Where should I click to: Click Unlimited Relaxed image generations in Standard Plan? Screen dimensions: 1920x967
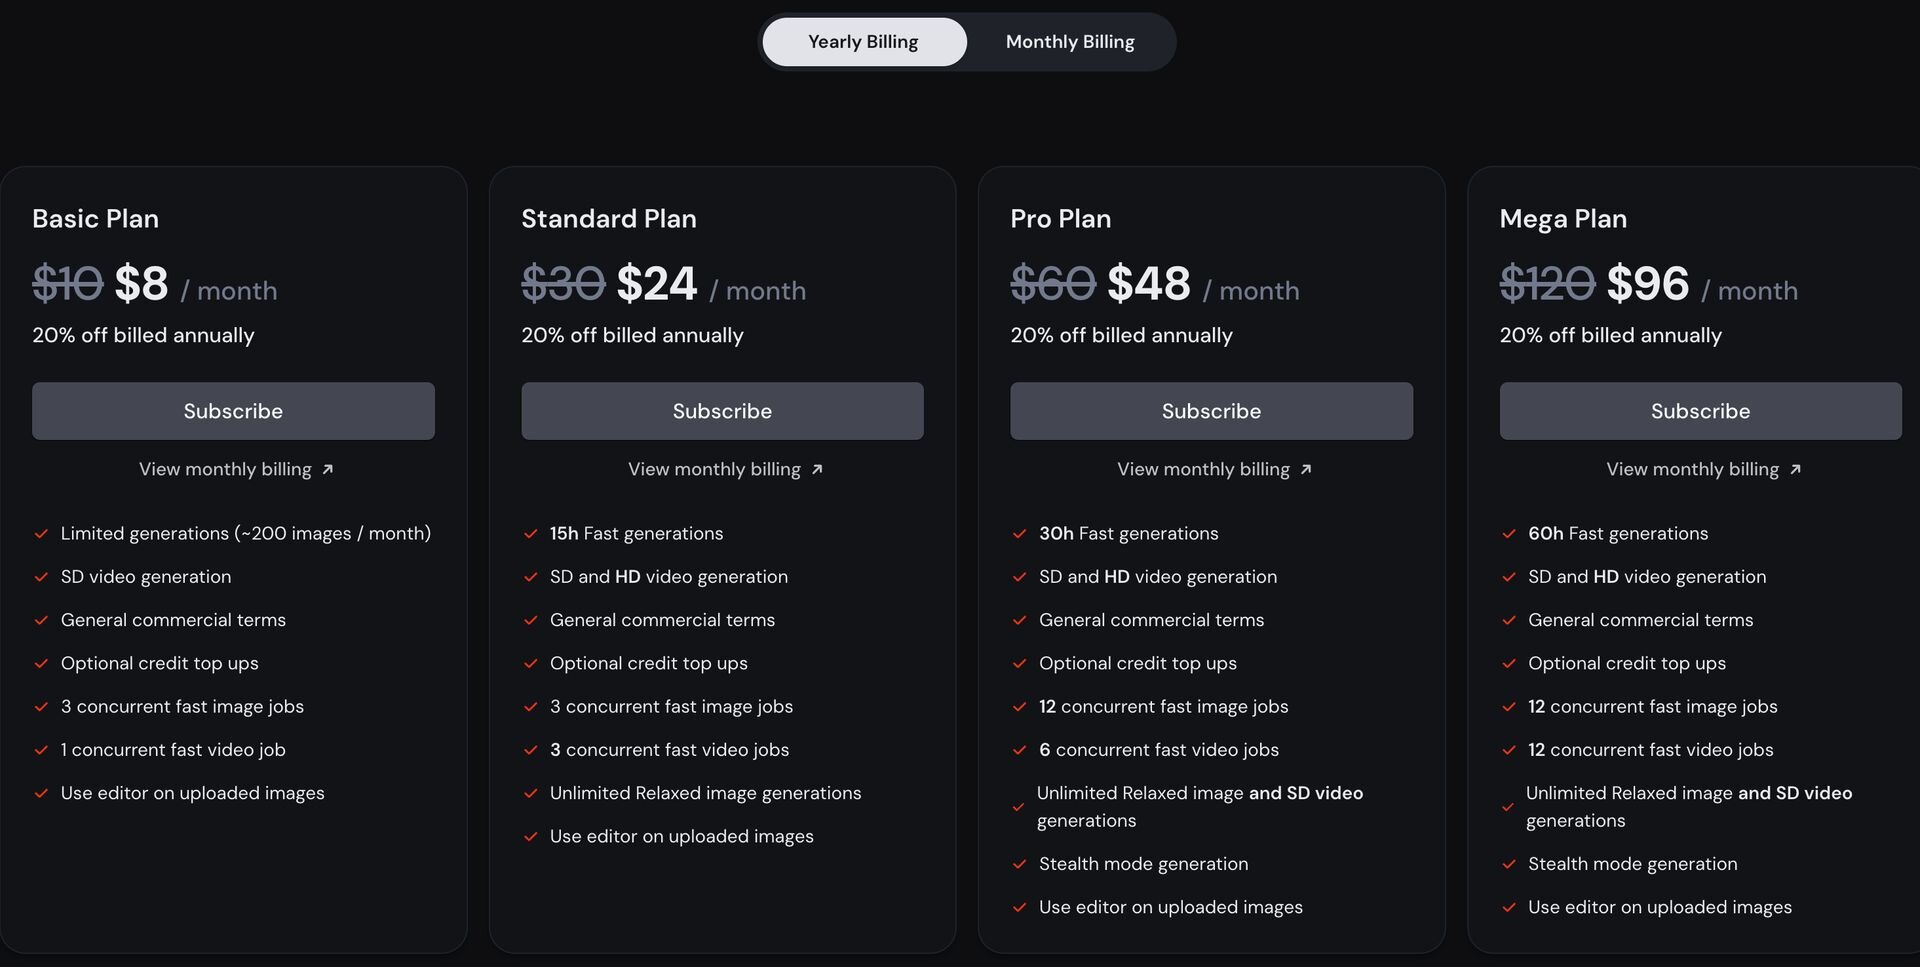[x=705, y=793]
